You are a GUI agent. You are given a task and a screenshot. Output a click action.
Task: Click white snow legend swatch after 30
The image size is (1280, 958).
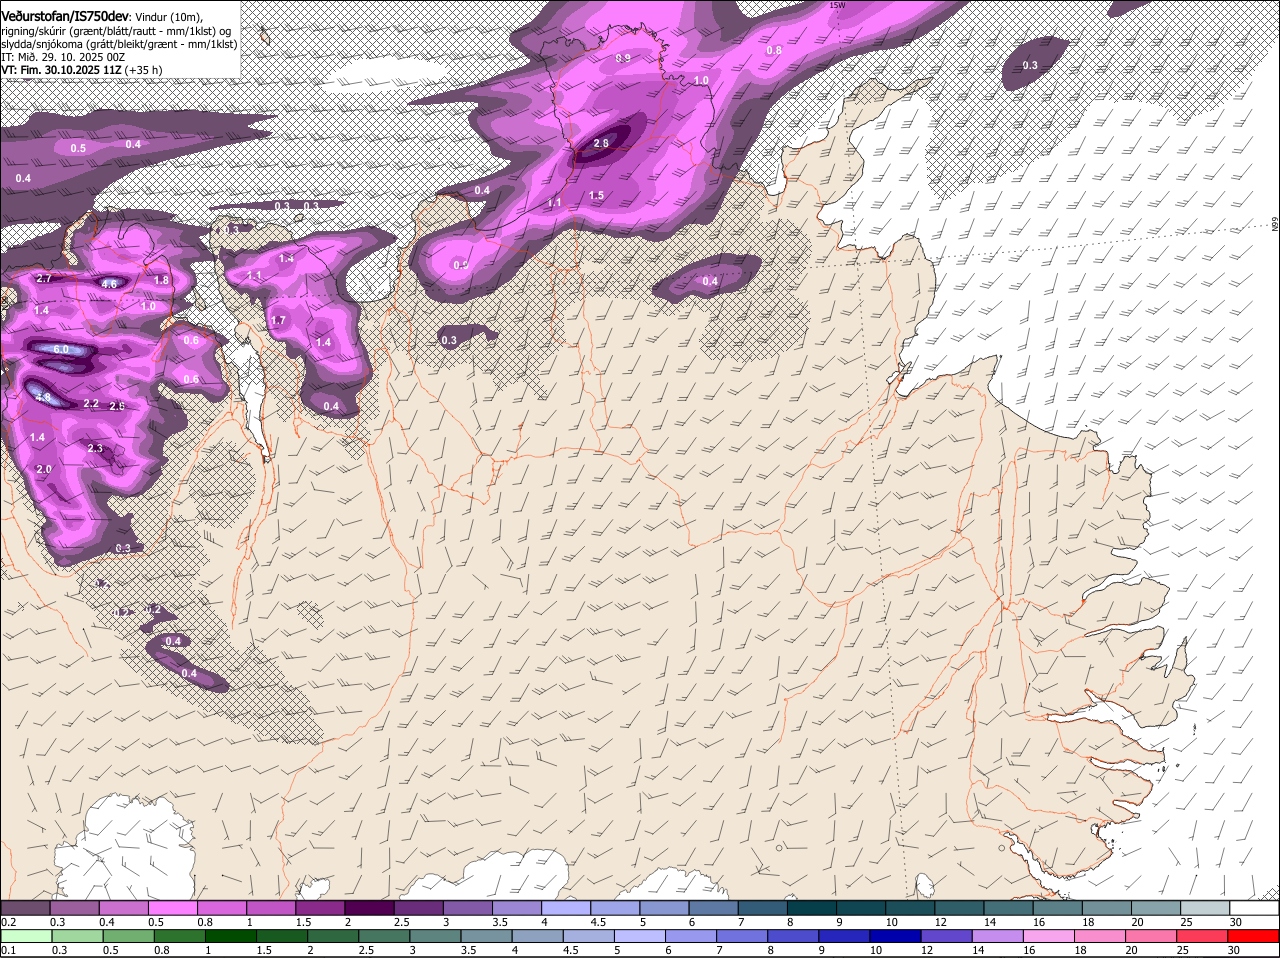(x=1255, y=907)
